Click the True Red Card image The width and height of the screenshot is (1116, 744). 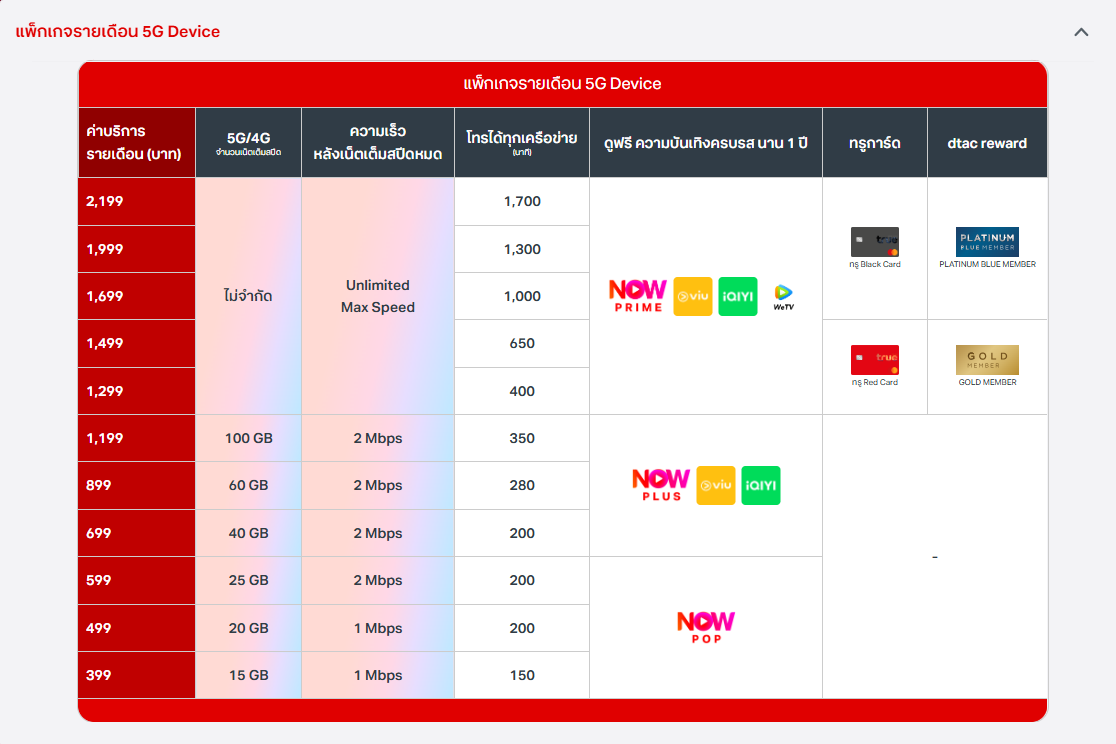[875, 360]
